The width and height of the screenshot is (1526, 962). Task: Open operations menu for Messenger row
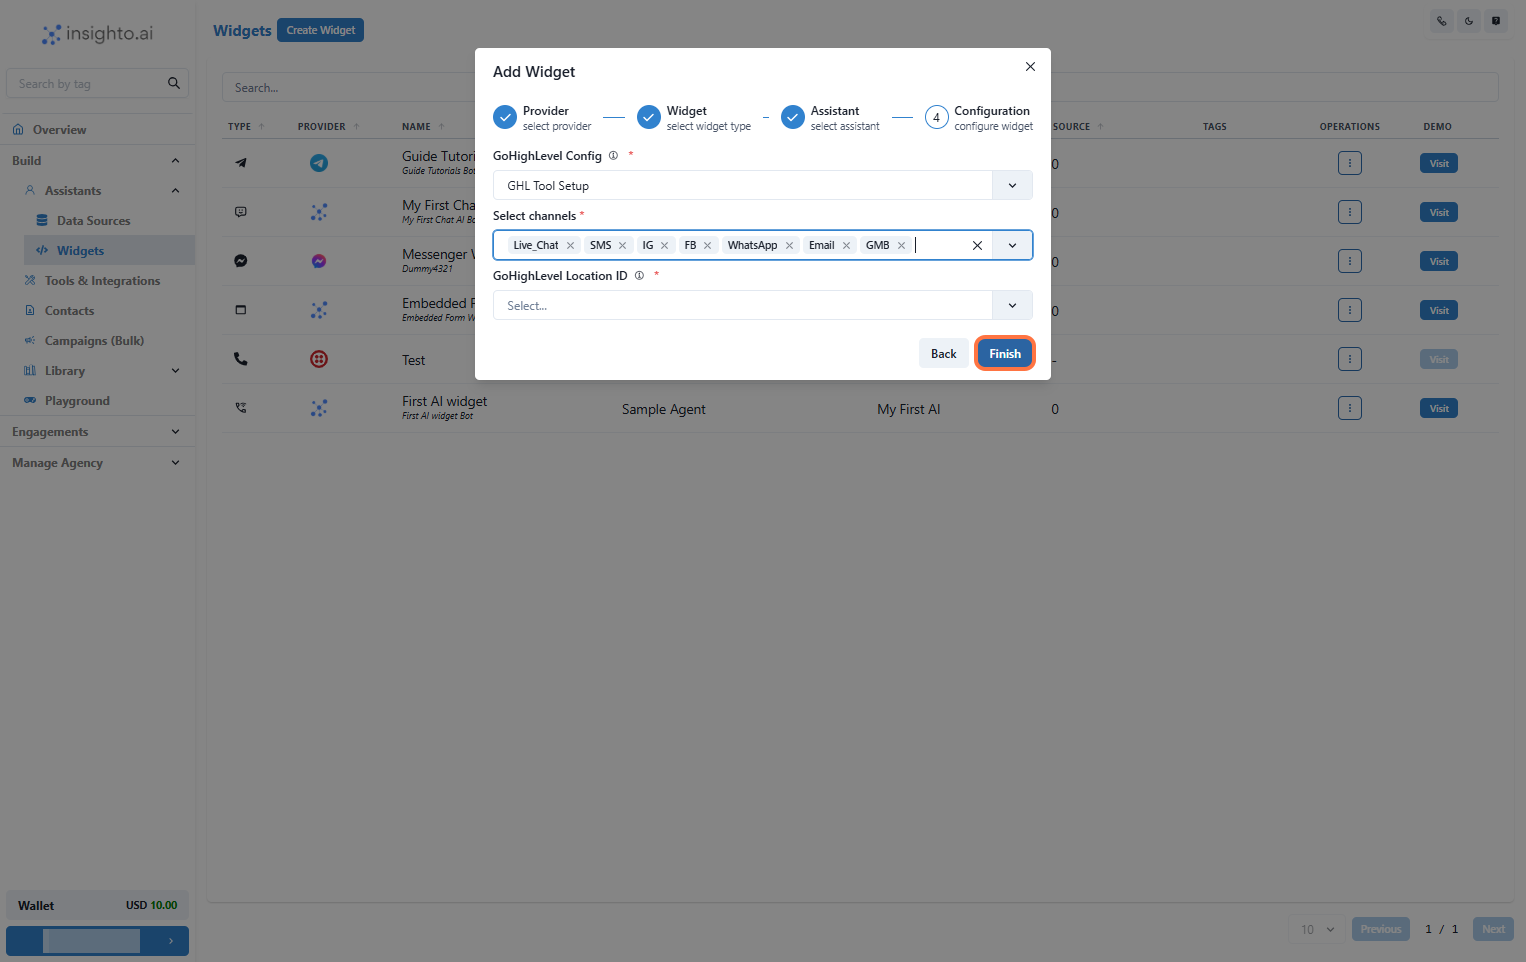click(x=1350, y=261)
